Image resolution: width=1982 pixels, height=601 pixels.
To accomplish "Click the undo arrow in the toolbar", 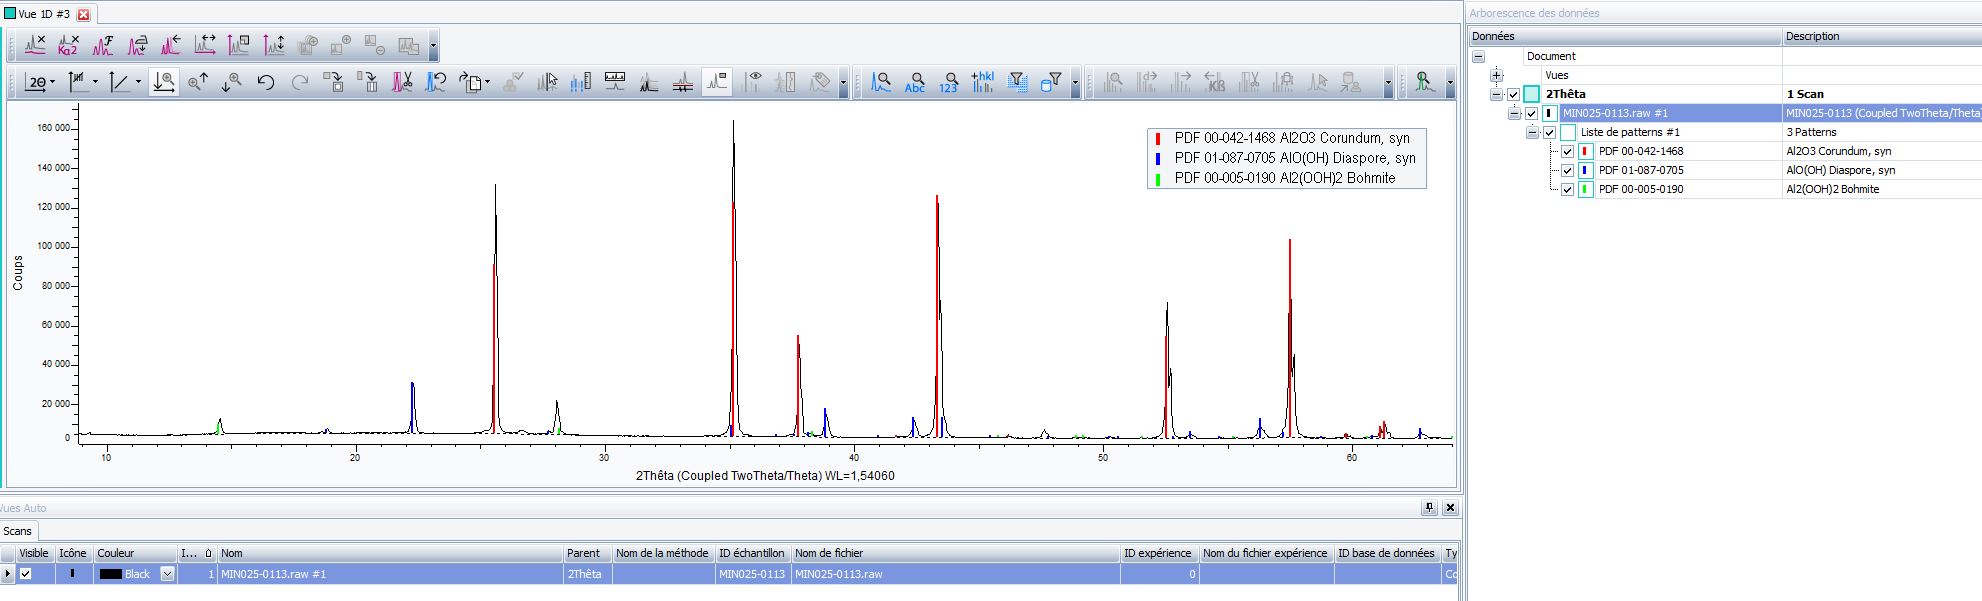I will (266, 82).
